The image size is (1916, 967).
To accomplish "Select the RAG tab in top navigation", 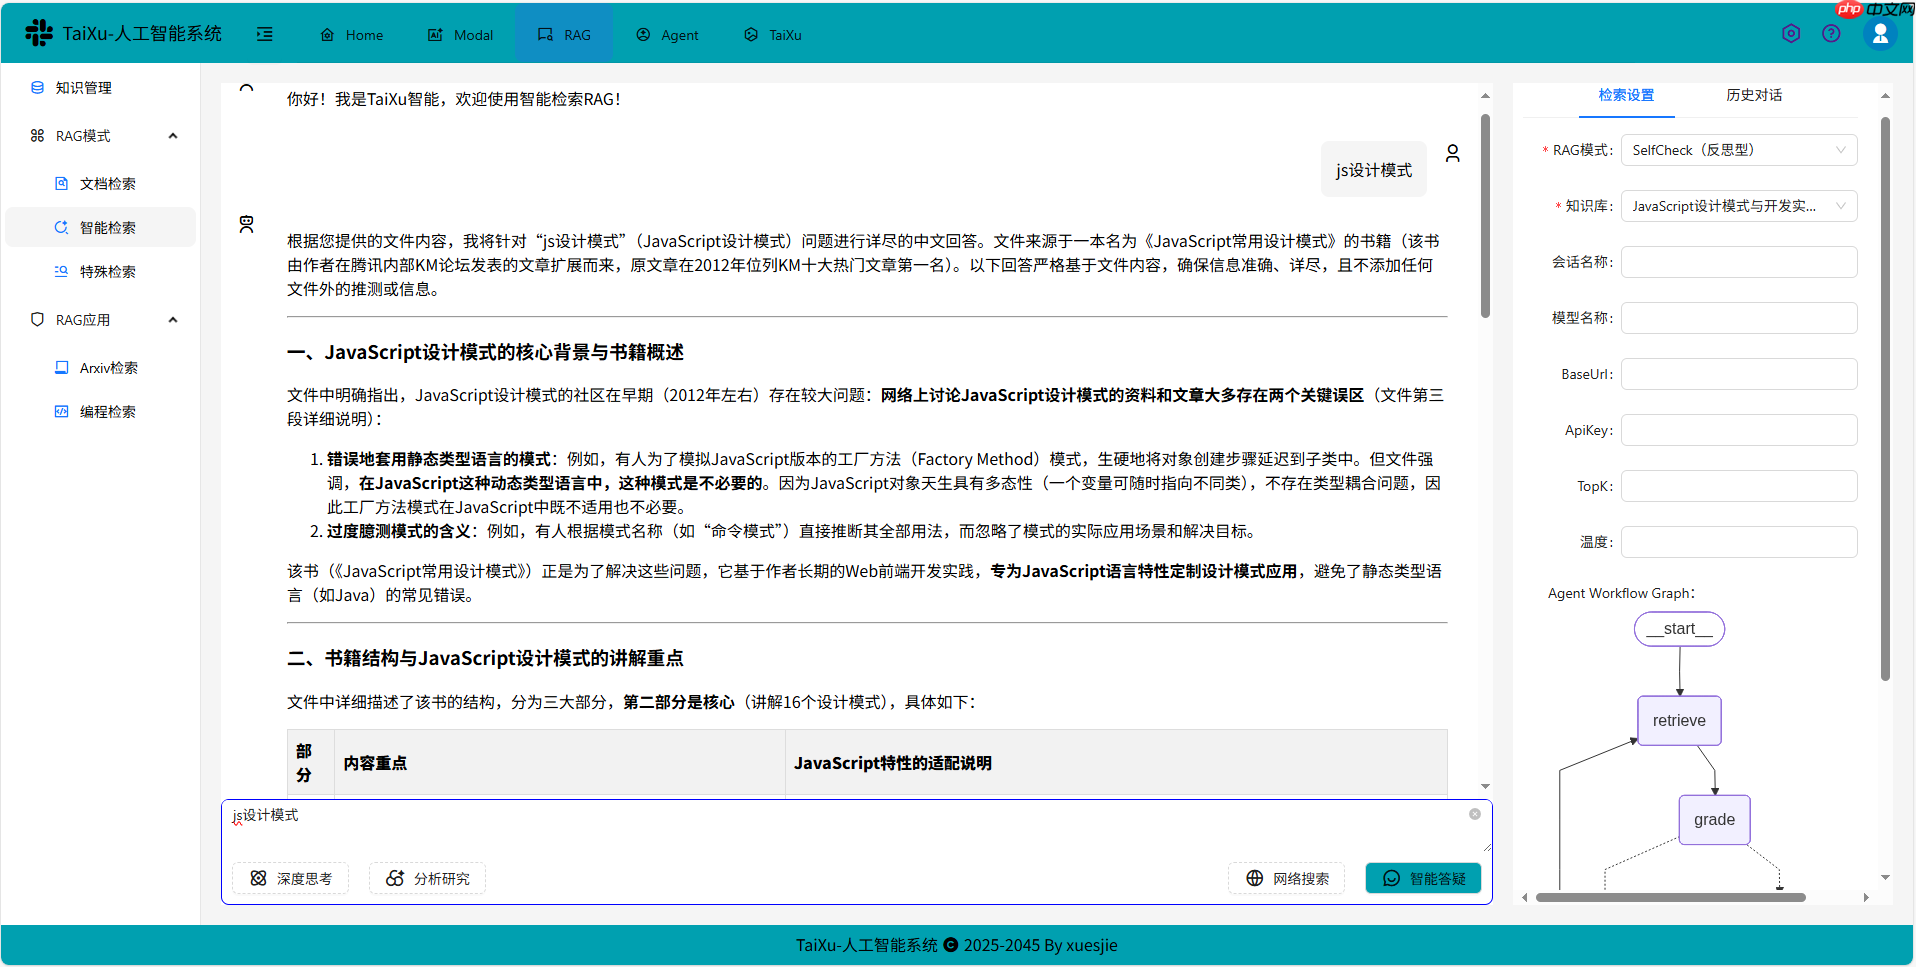I will click(564, 34).
